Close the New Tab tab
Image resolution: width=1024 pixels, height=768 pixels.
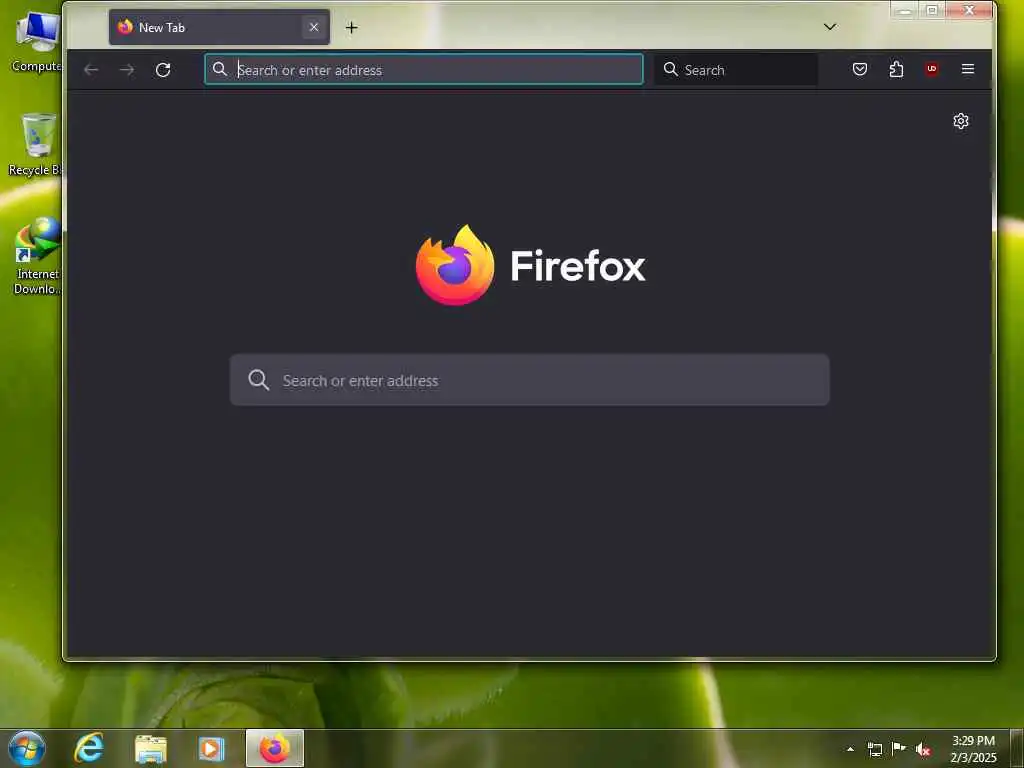314,27
